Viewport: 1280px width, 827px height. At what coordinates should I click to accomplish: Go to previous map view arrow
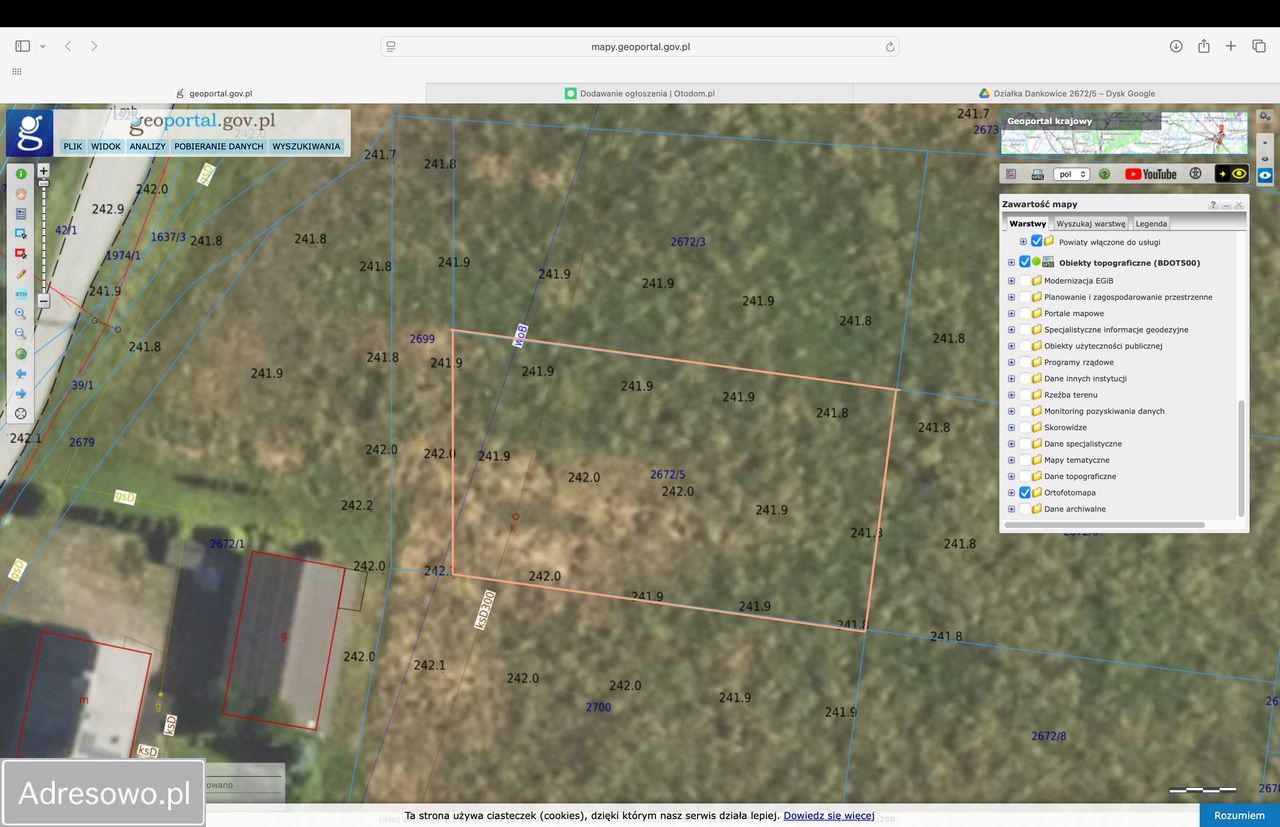click(x=20, y=374)
